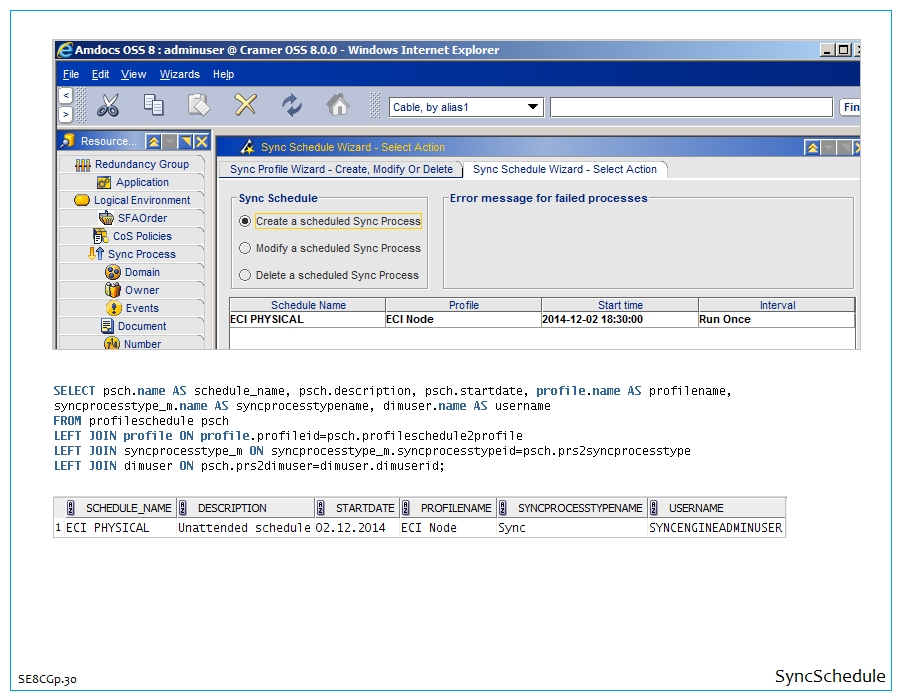The image size is (900, 700).
Task: Click the Home toolbar icon
Action: [x=338, y=105]
